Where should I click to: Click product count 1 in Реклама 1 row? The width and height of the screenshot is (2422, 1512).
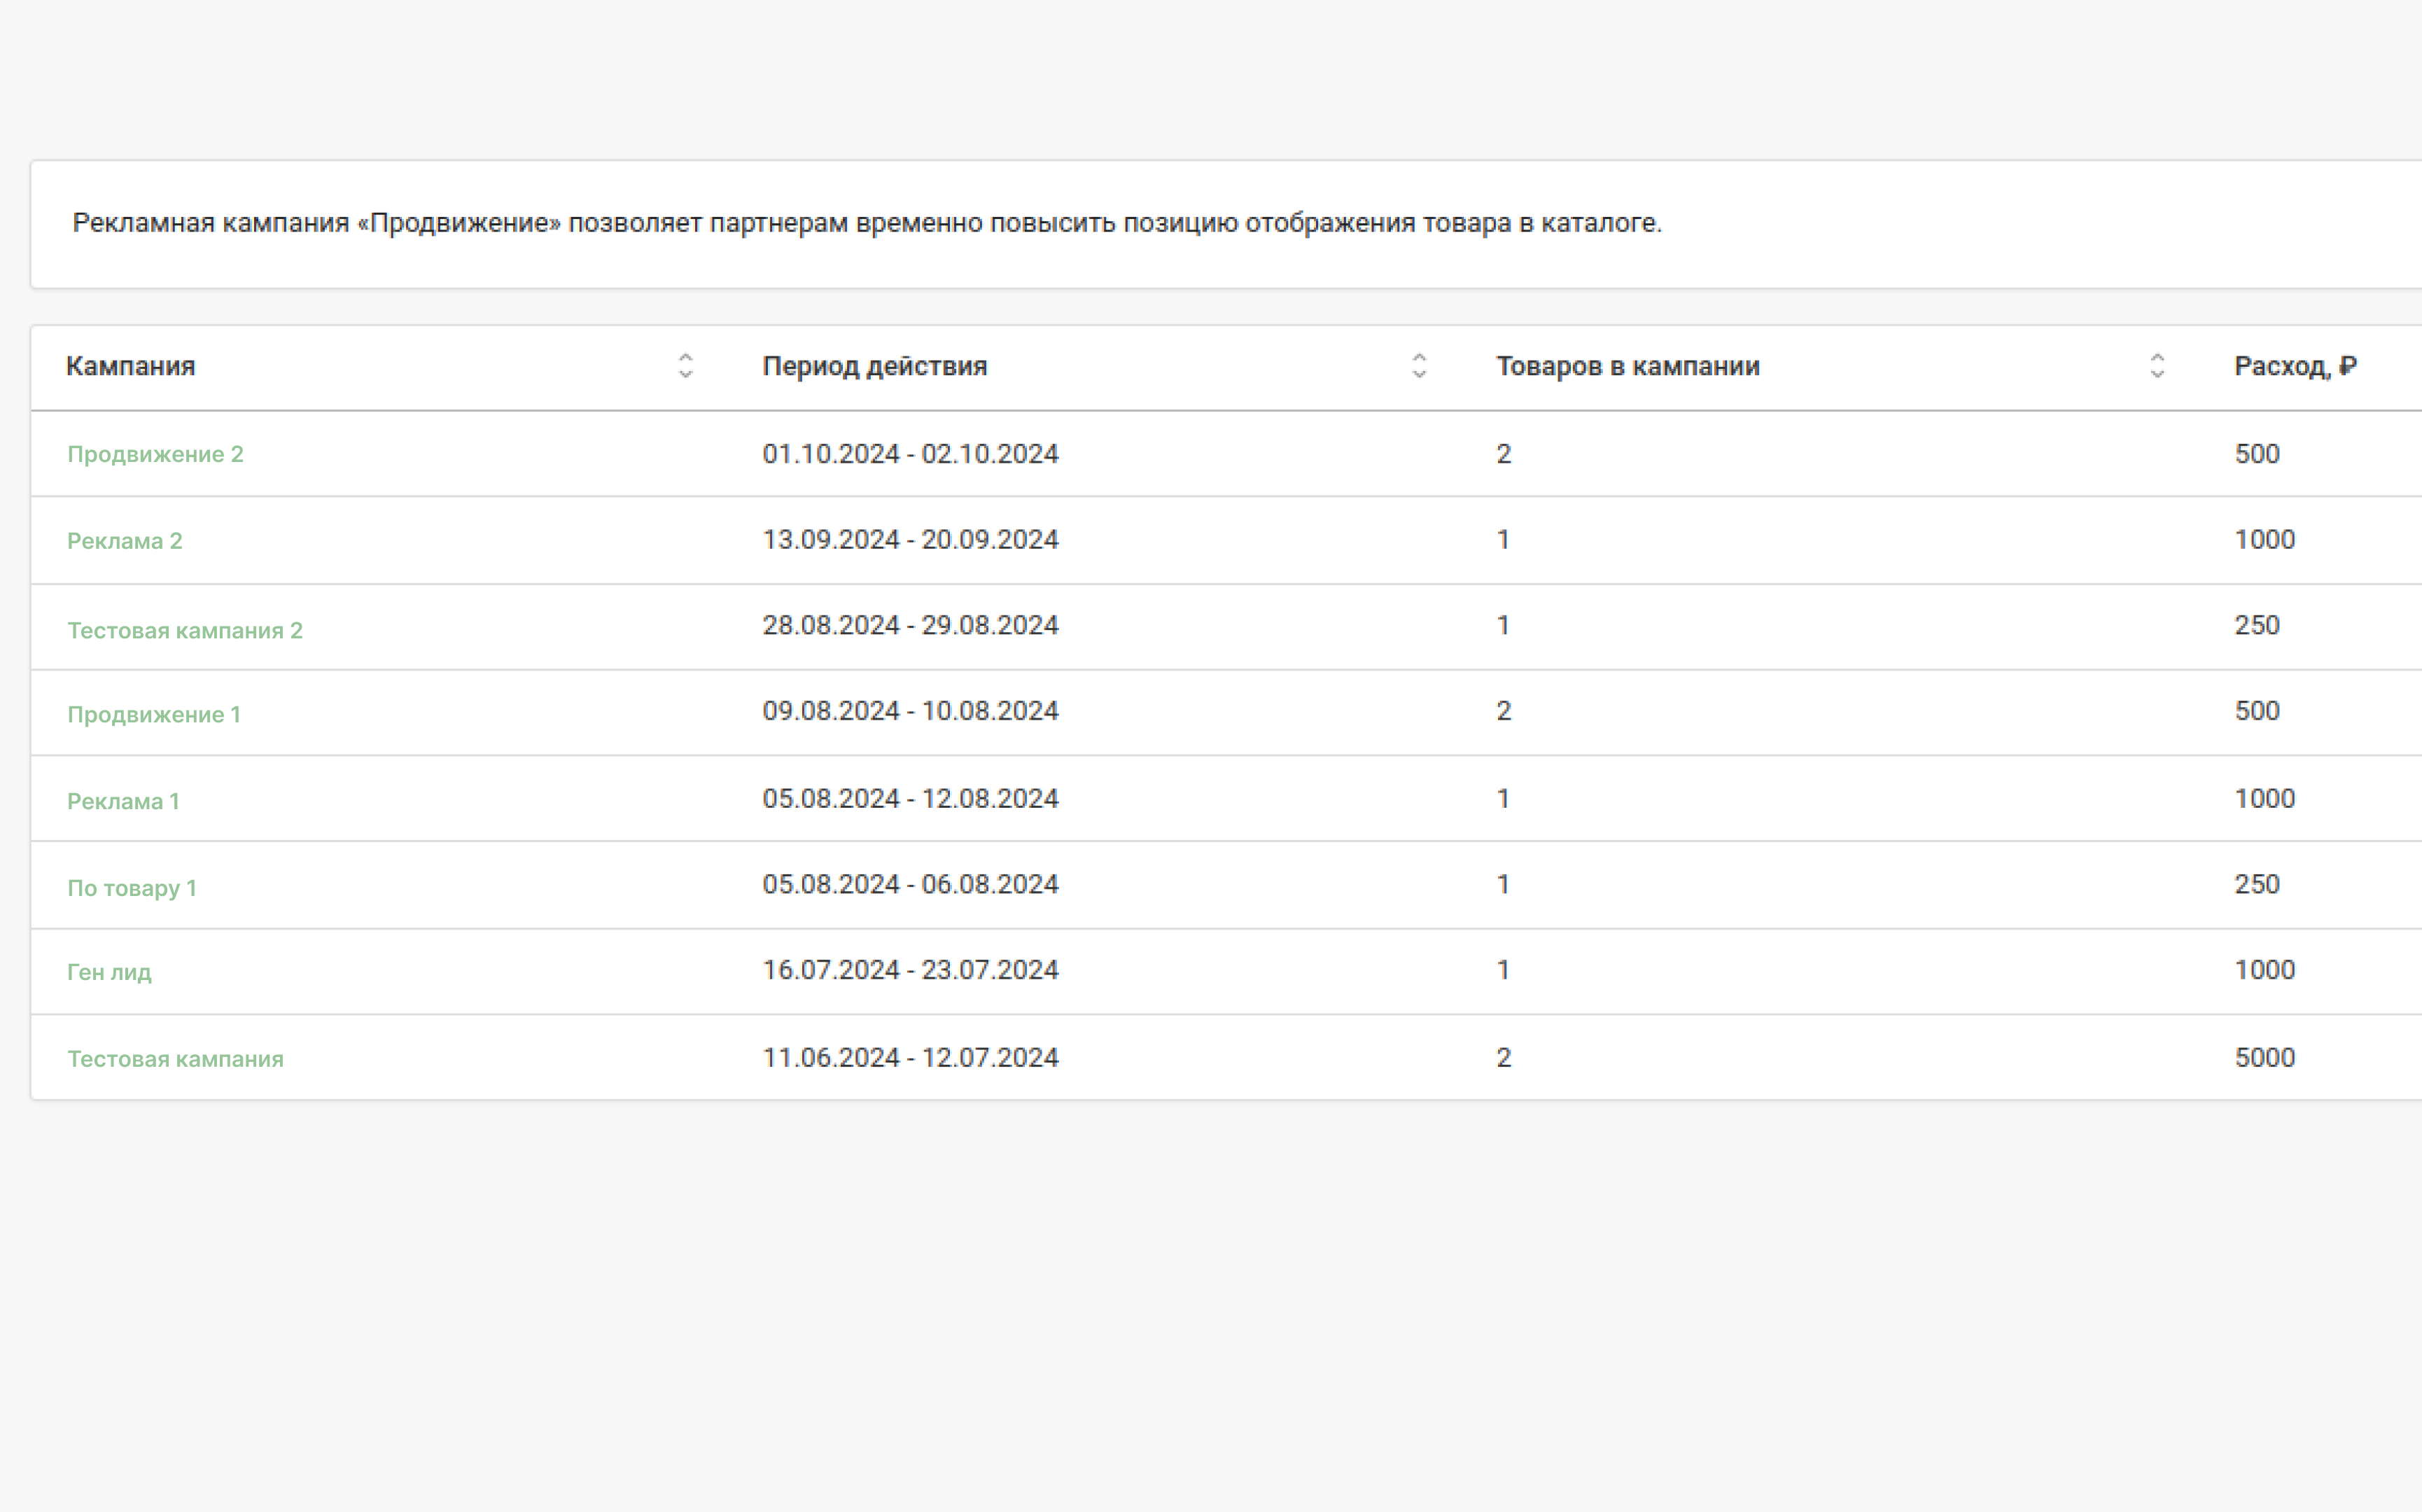[x=1503, y=799]
